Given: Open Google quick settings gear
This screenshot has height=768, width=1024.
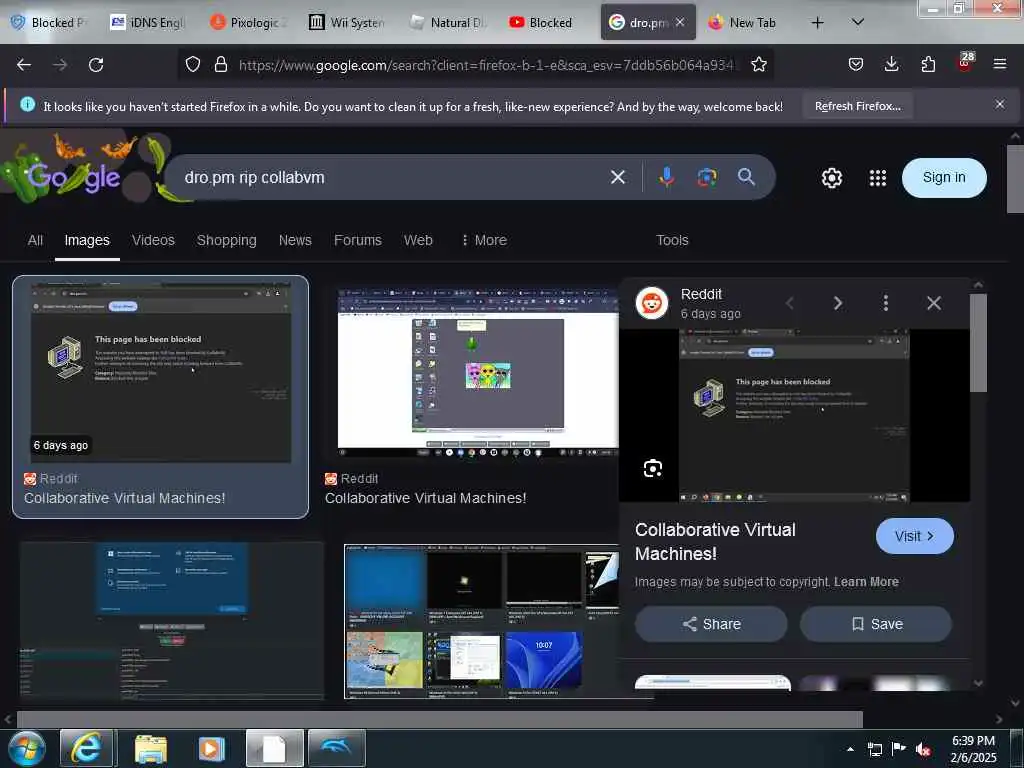Looking at the screenshot, I should tap(831, 178).
